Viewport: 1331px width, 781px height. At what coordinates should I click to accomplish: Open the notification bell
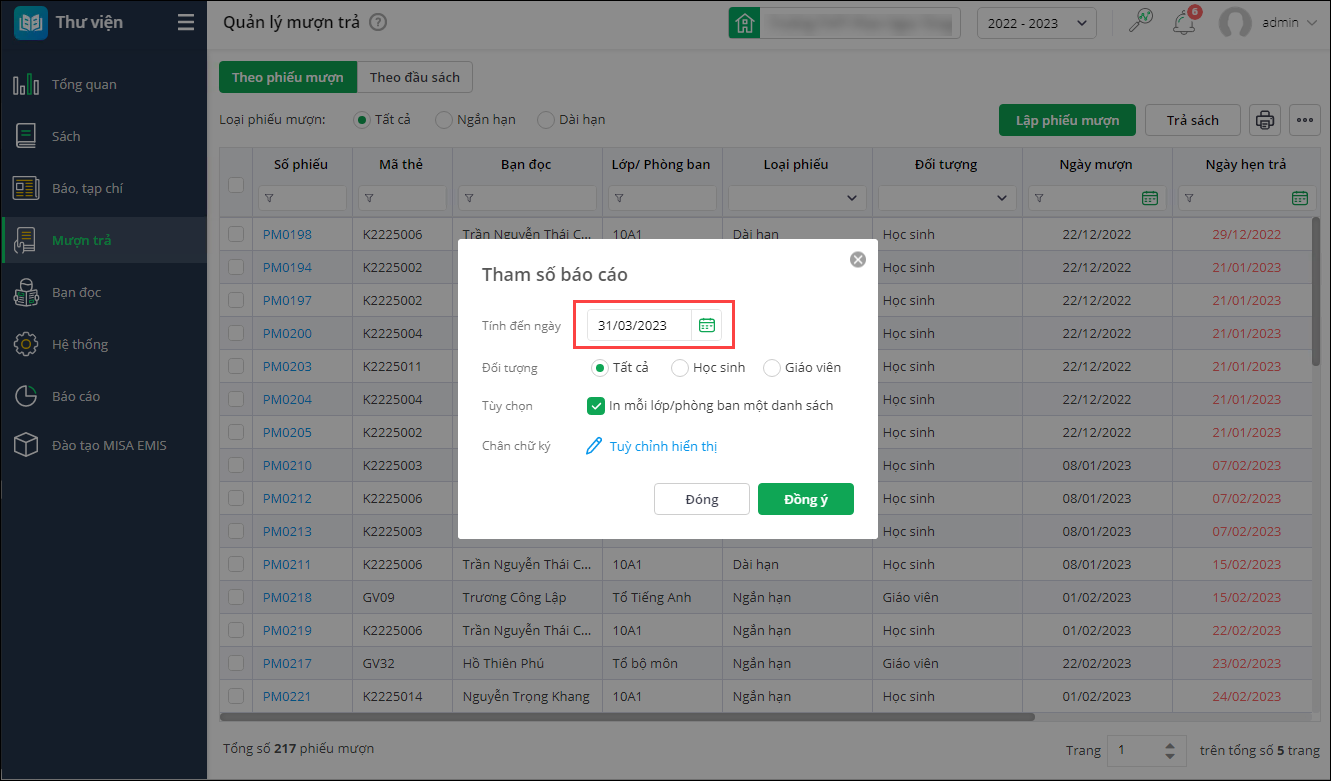1184,22
